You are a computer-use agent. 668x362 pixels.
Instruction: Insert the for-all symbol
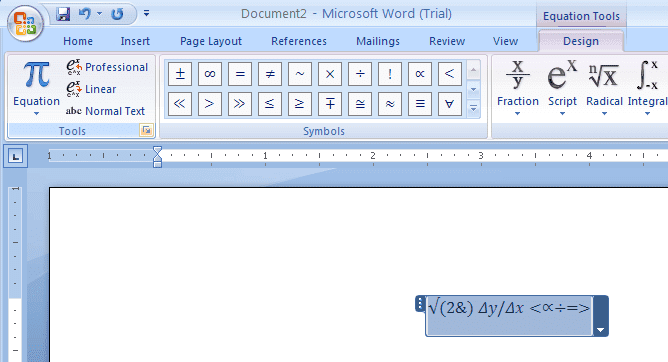[449, 104]
